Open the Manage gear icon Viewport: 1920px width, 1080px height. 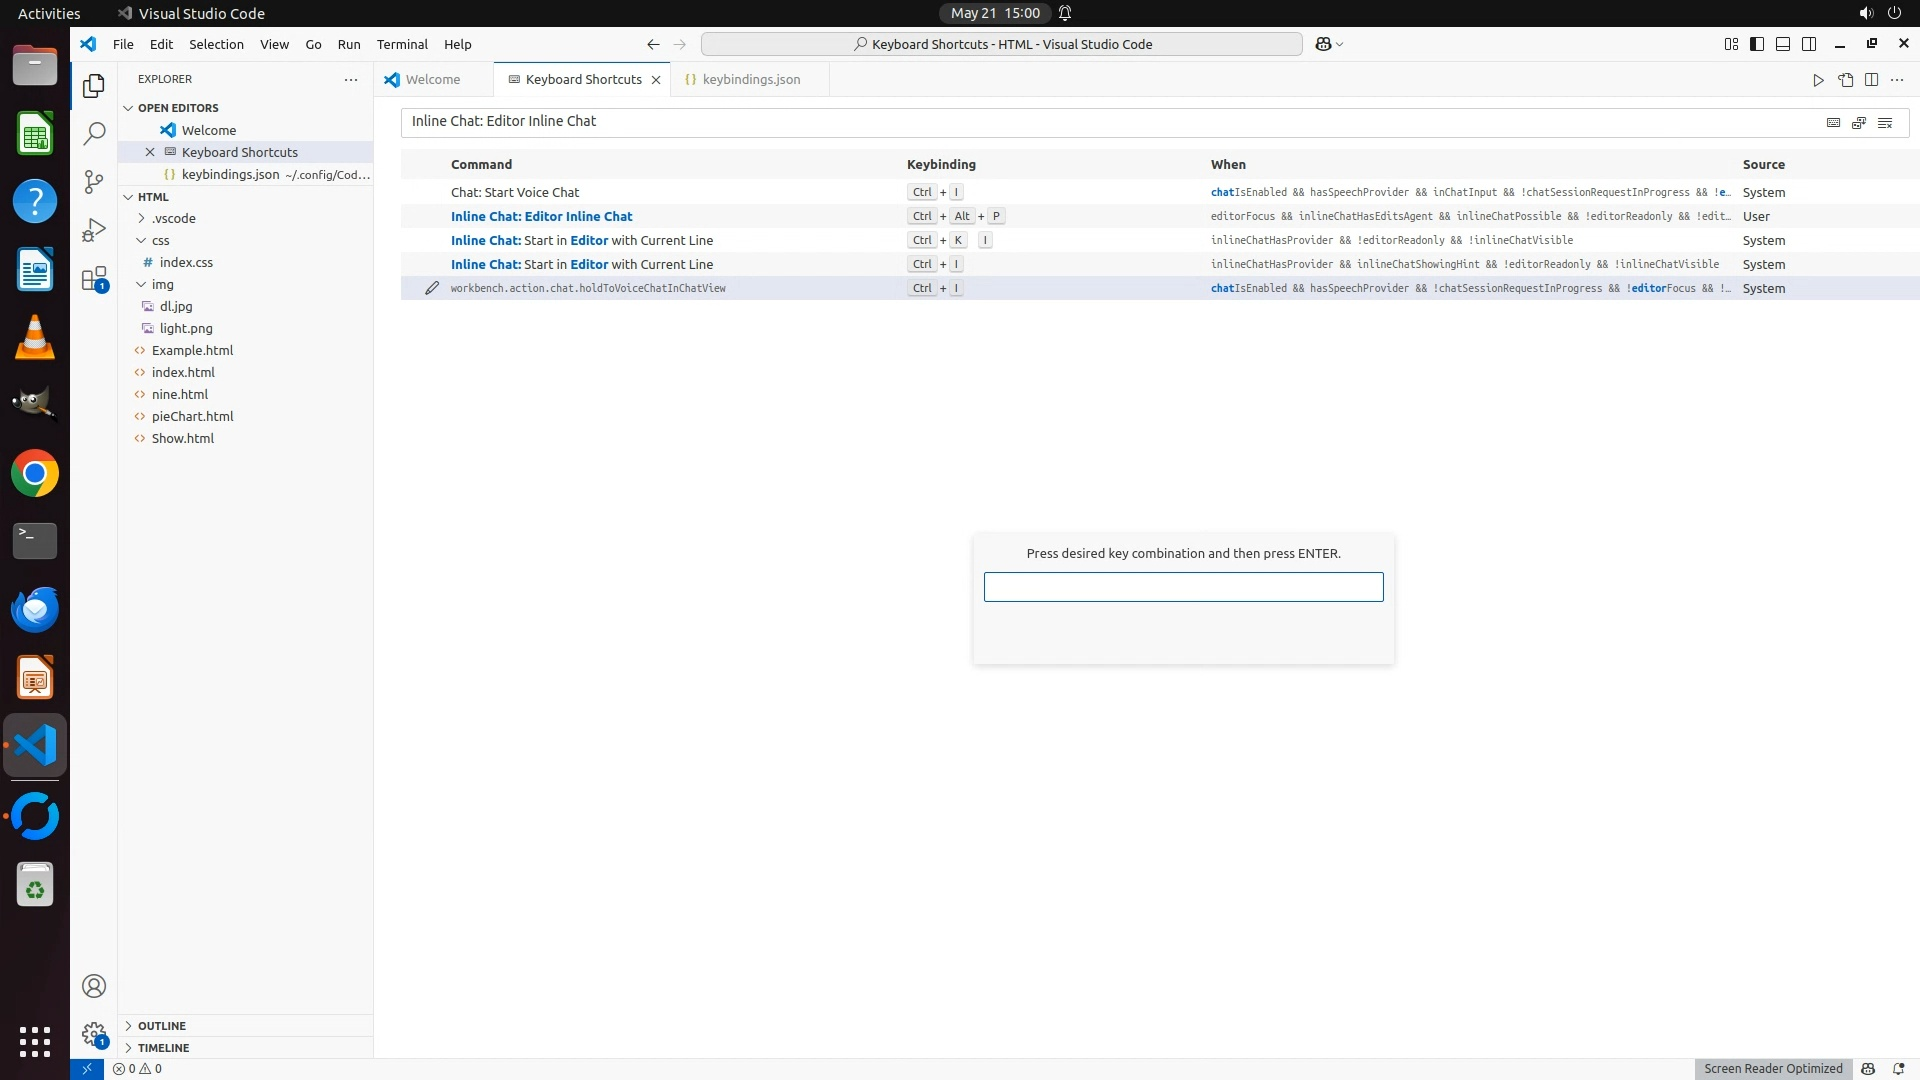click(94, 1034)
